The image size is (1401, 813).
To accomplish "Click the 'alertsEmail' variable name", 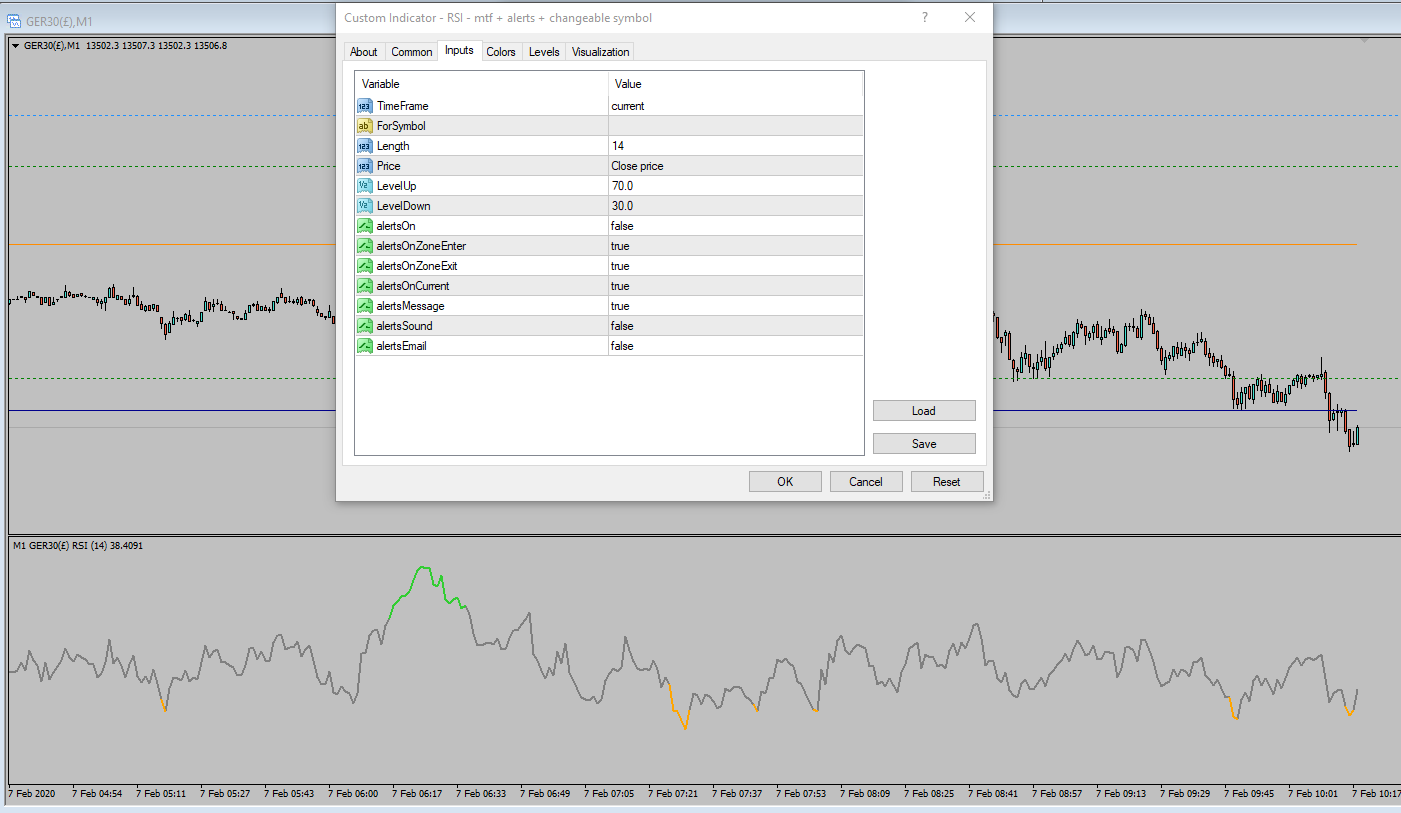I will tap(402, 346).
